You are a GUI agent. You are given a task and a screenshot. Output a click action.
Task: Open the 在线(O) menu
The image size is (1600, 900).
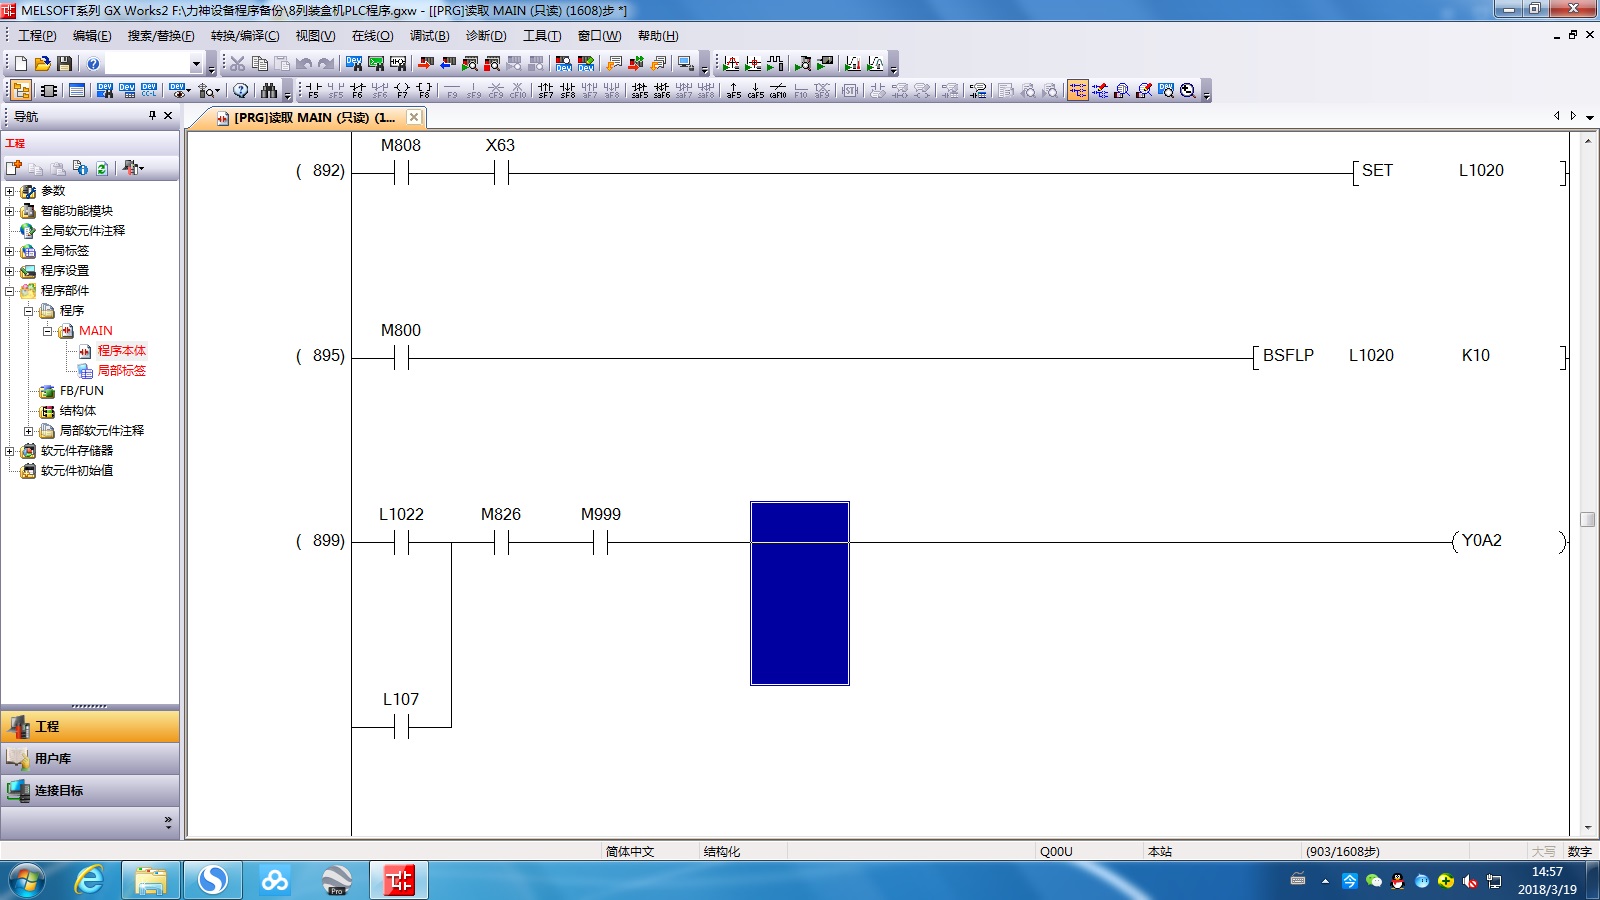click(372, 36)
